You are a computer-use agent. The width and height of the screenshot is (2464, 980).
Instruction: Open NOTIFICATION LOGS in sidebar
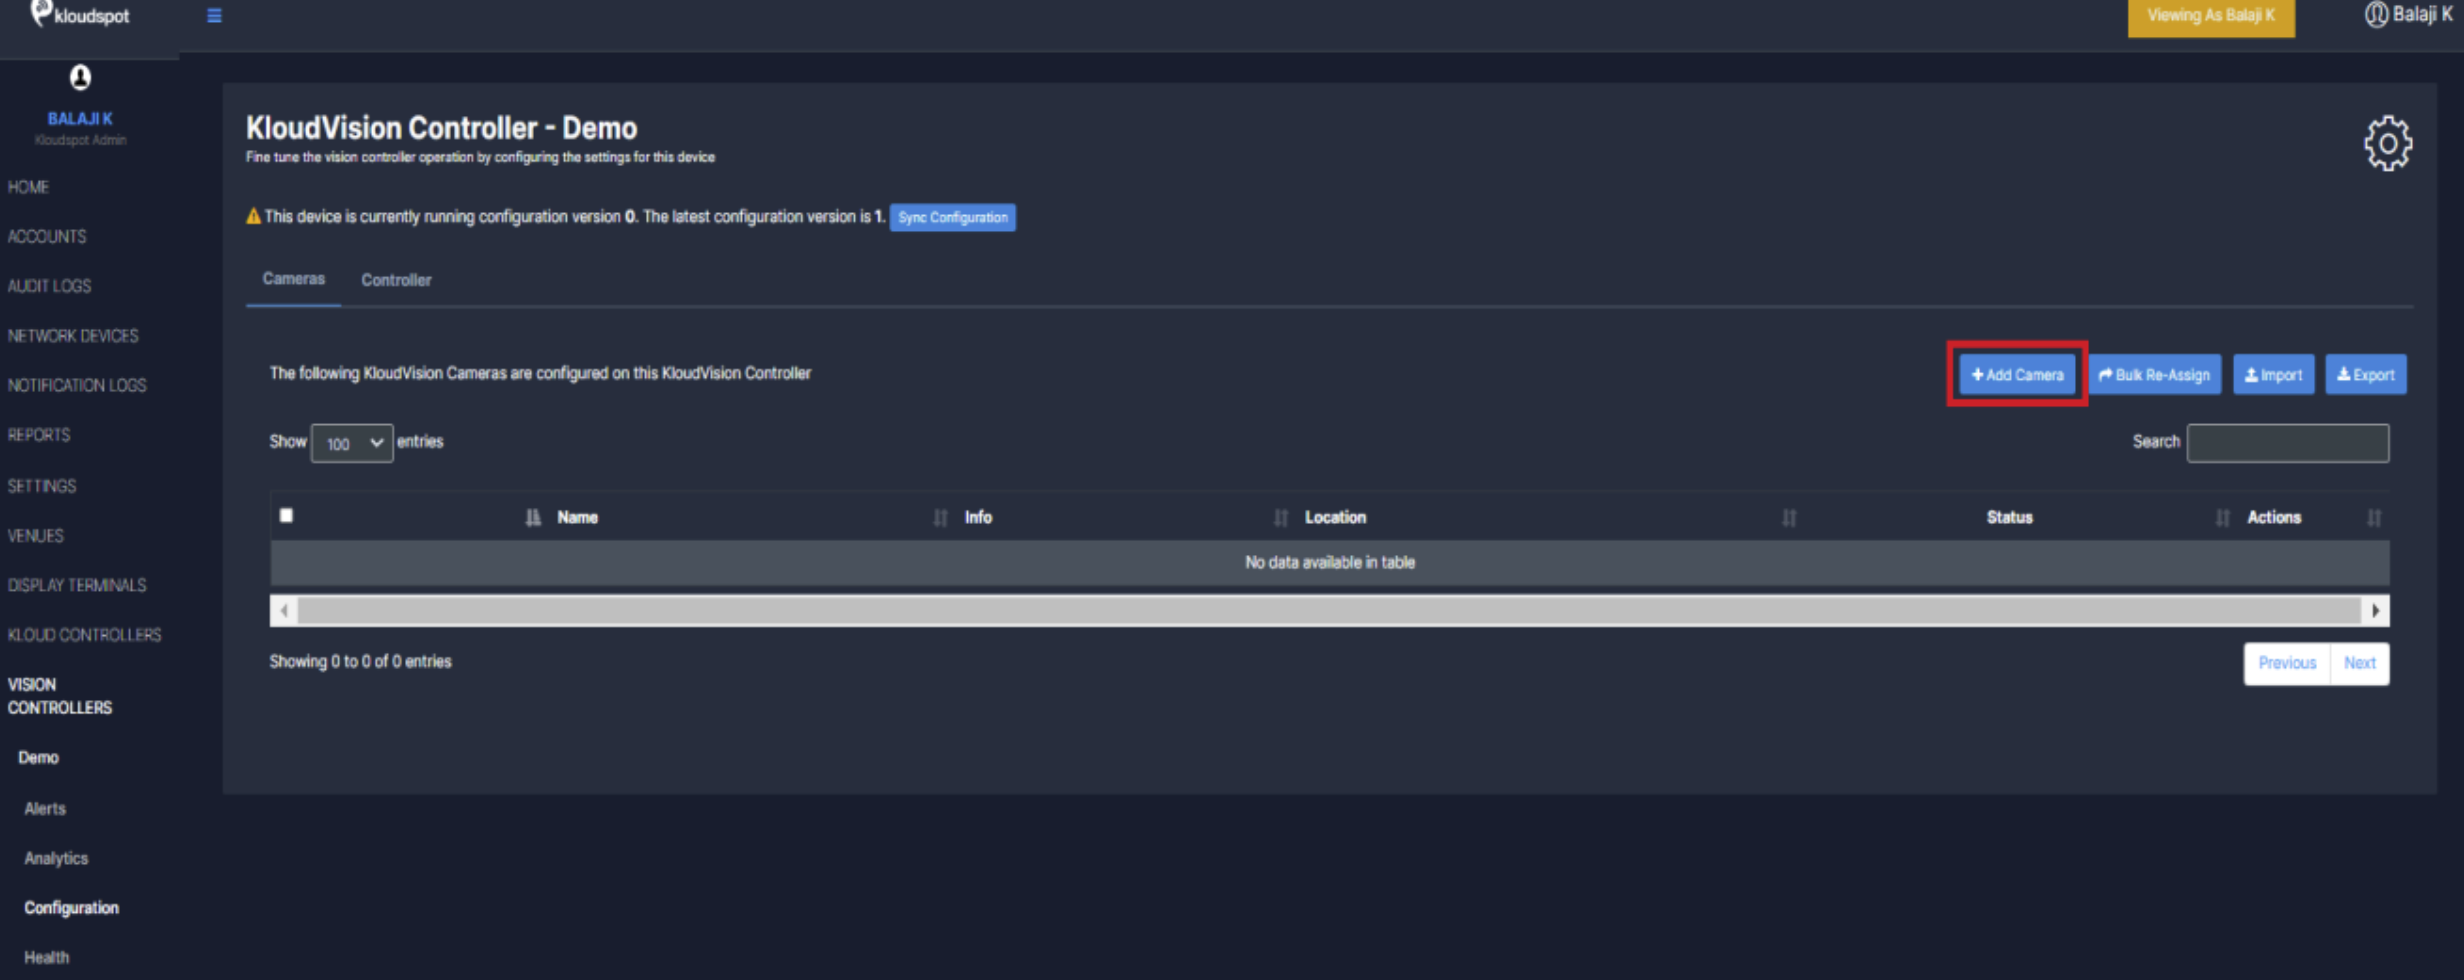click(77, 385)
